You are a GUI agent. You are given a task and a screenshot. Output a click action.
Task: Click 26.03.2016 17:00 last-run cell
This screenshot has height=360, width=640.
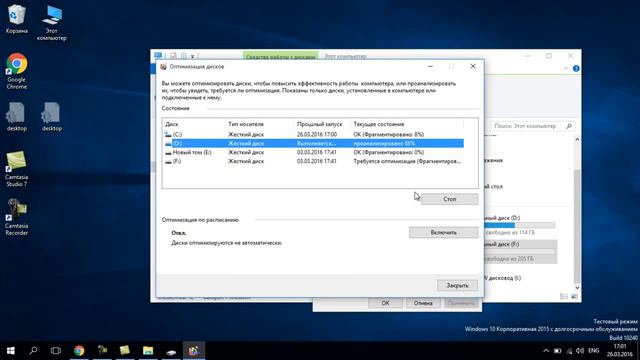[317, 134]
